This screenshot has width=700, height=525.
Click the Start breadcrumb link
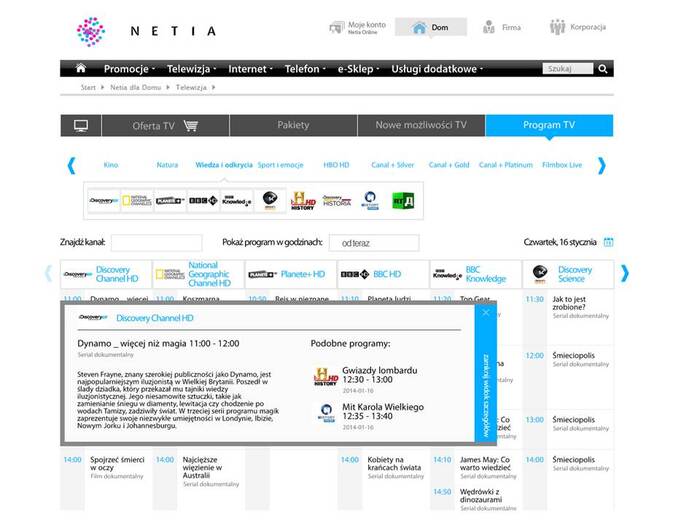[88, 88]
